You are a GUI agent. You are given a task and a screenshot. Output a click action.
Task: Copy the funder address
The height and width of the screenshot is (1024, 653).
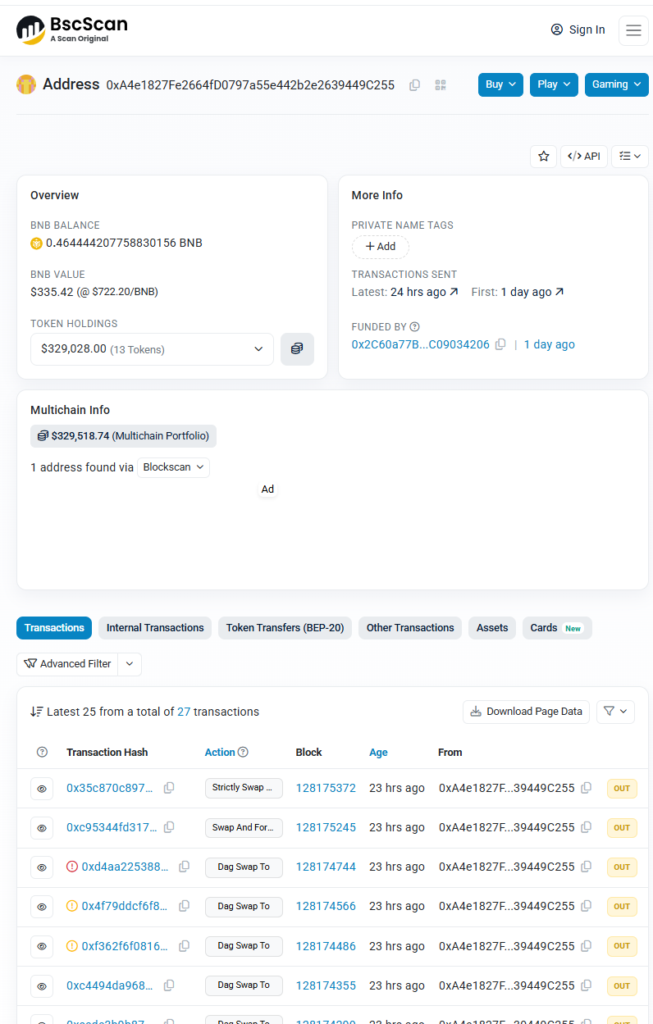(500, 344)
